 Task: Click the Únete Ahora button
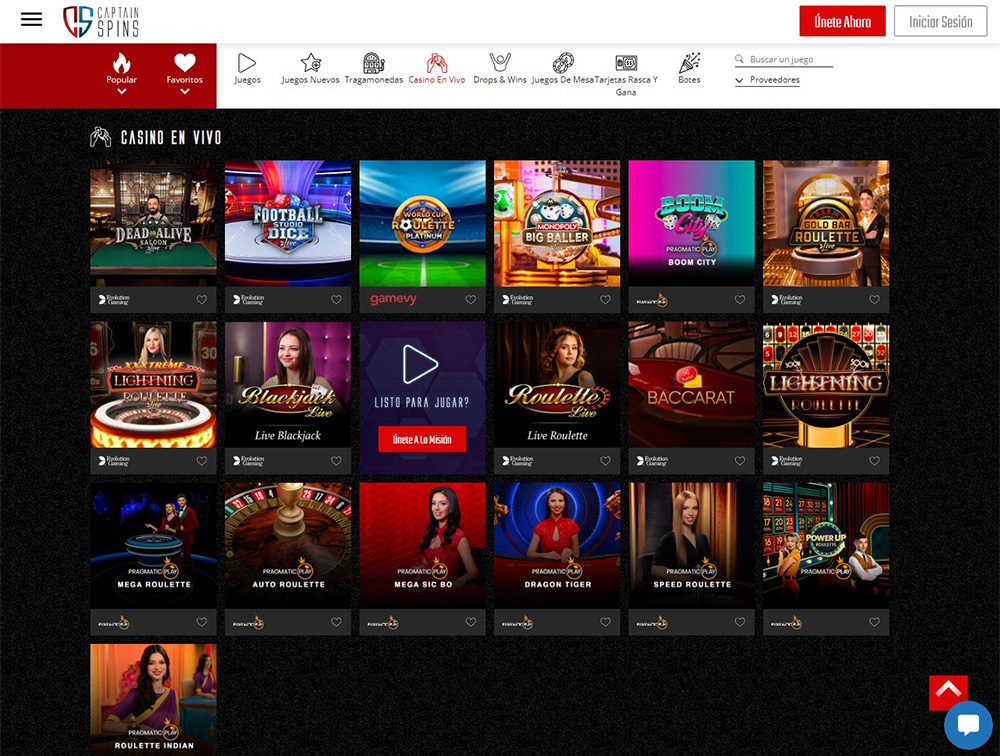point(842,22)
